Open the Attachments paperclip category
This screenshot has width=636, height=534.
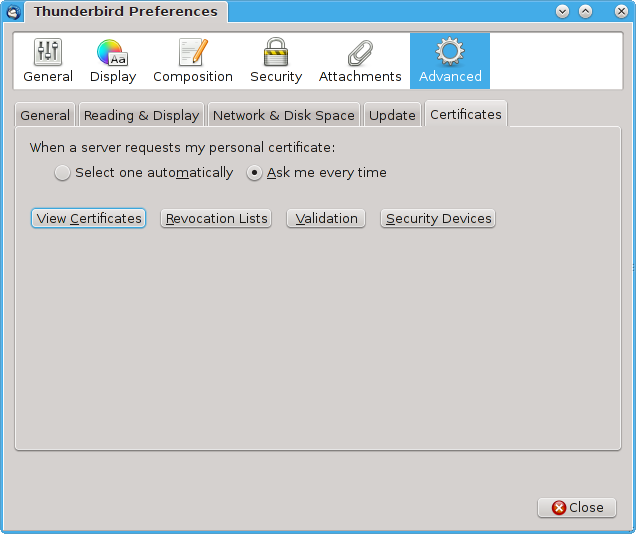tap(360, 61)
